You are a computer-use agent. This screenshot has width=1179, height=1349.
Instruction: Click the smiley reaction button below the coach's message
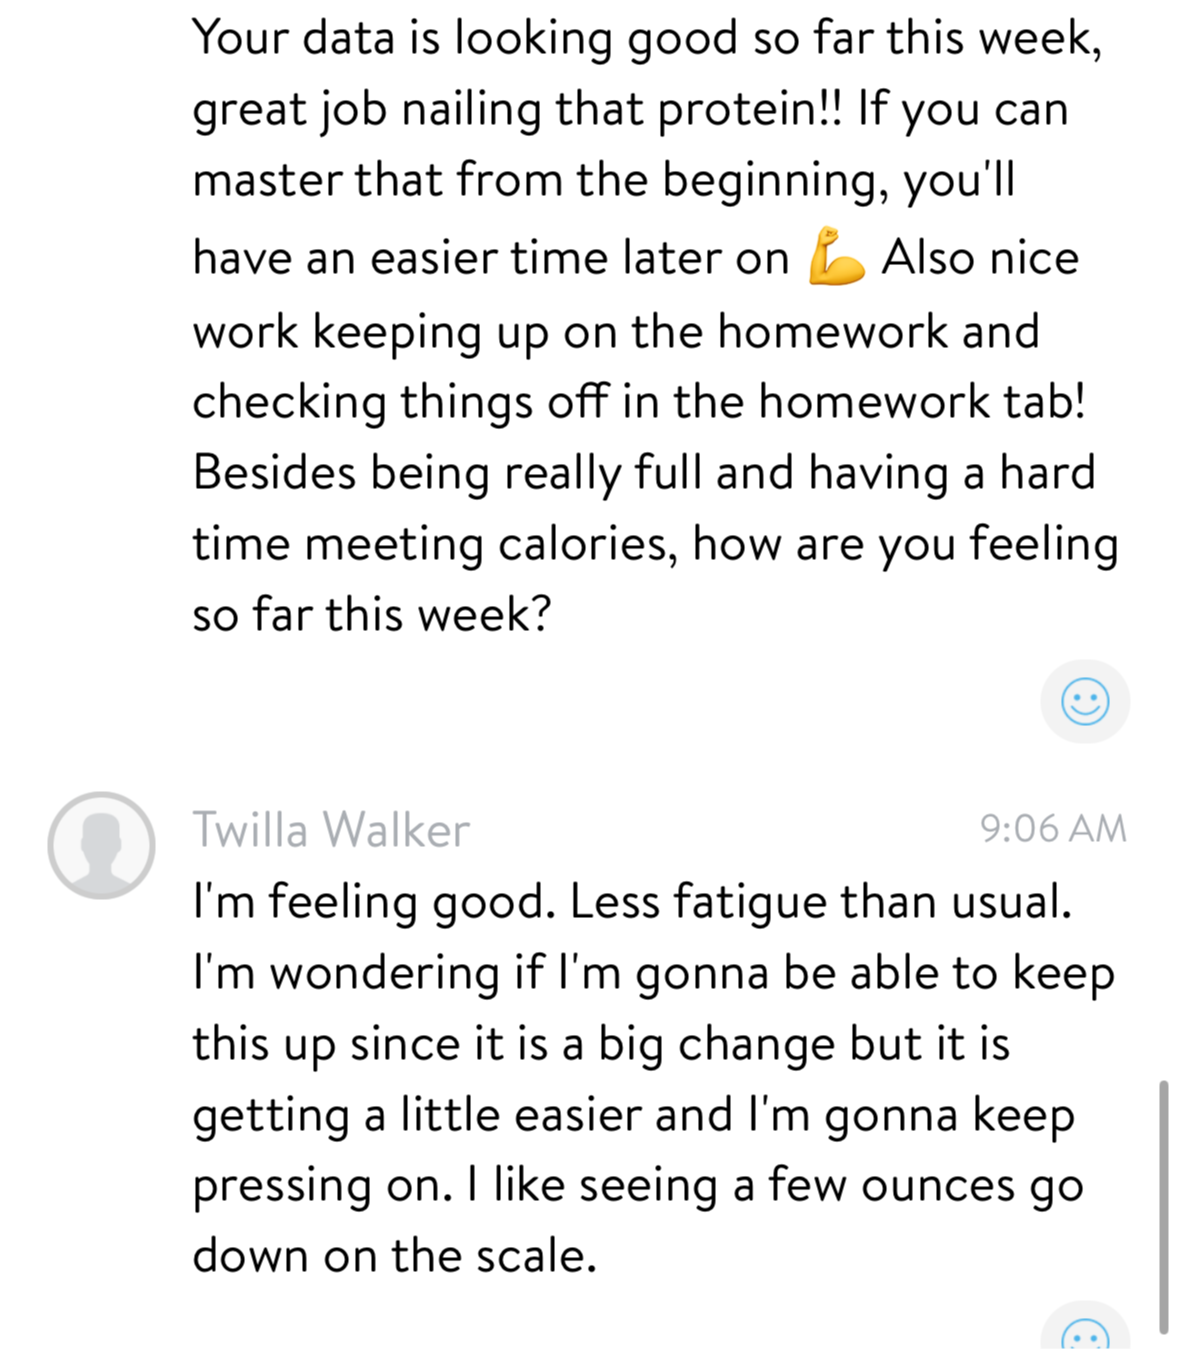click(x=1085, y=701)
